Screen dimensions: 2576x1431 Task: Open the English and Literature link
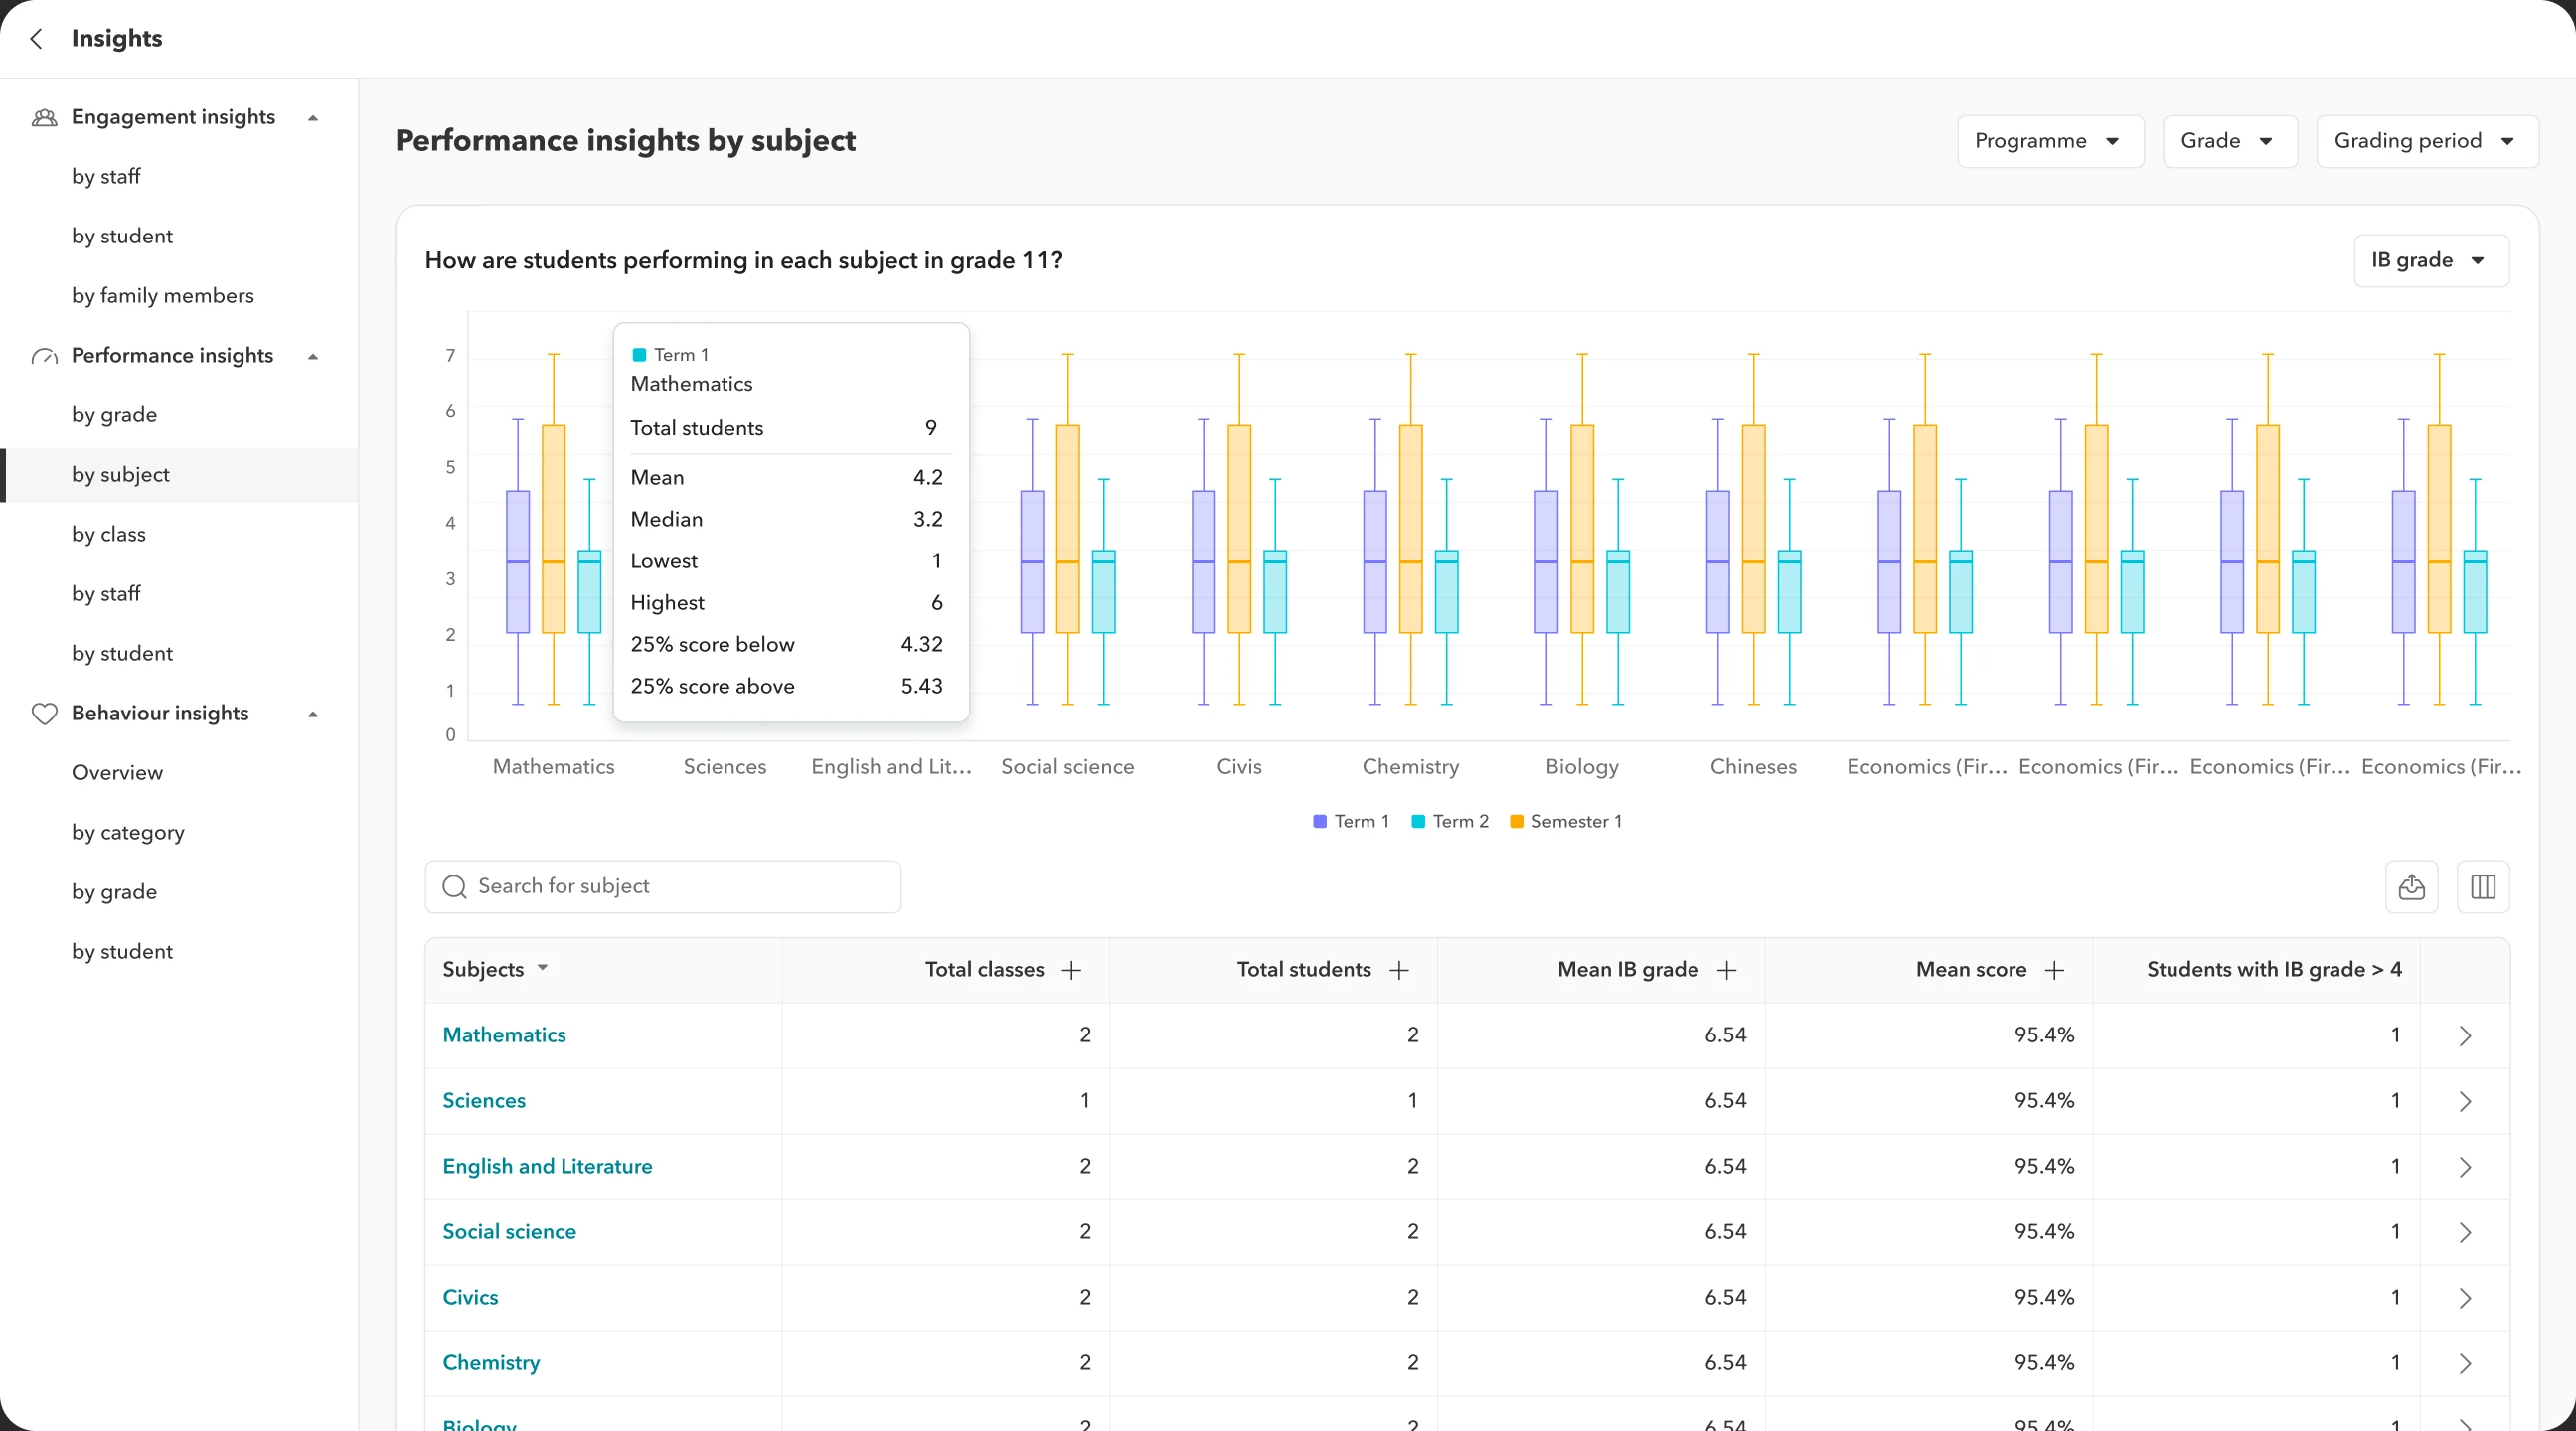(547, 1166)
